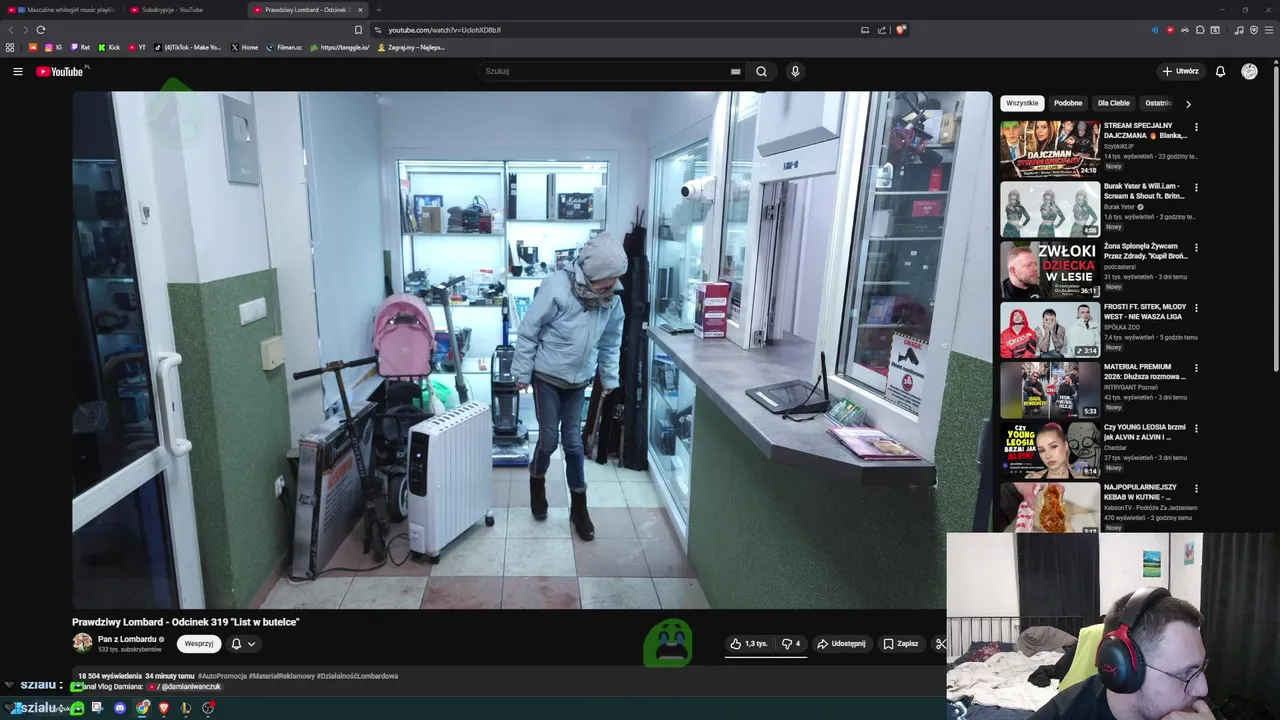Click the VPN shield icon in browser toolbar
1280x720 pixels.
pos(1254,30)
